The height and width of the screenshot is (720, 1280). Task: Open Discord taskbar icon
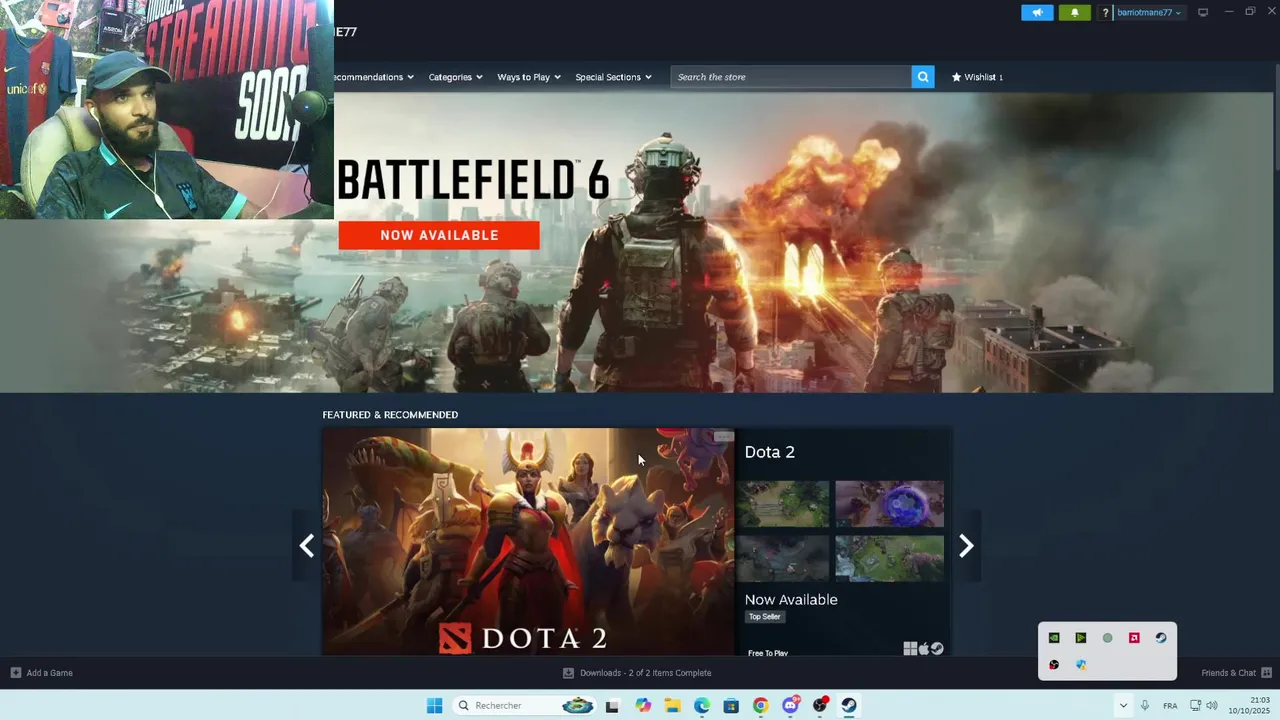790,705
